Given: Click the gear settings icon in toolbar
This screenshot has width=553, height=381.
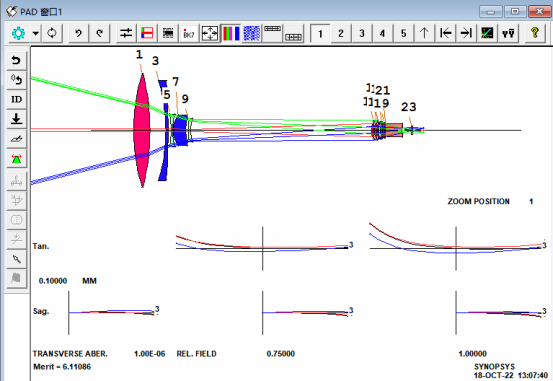Looking at the screenshot, I should 18,33.
